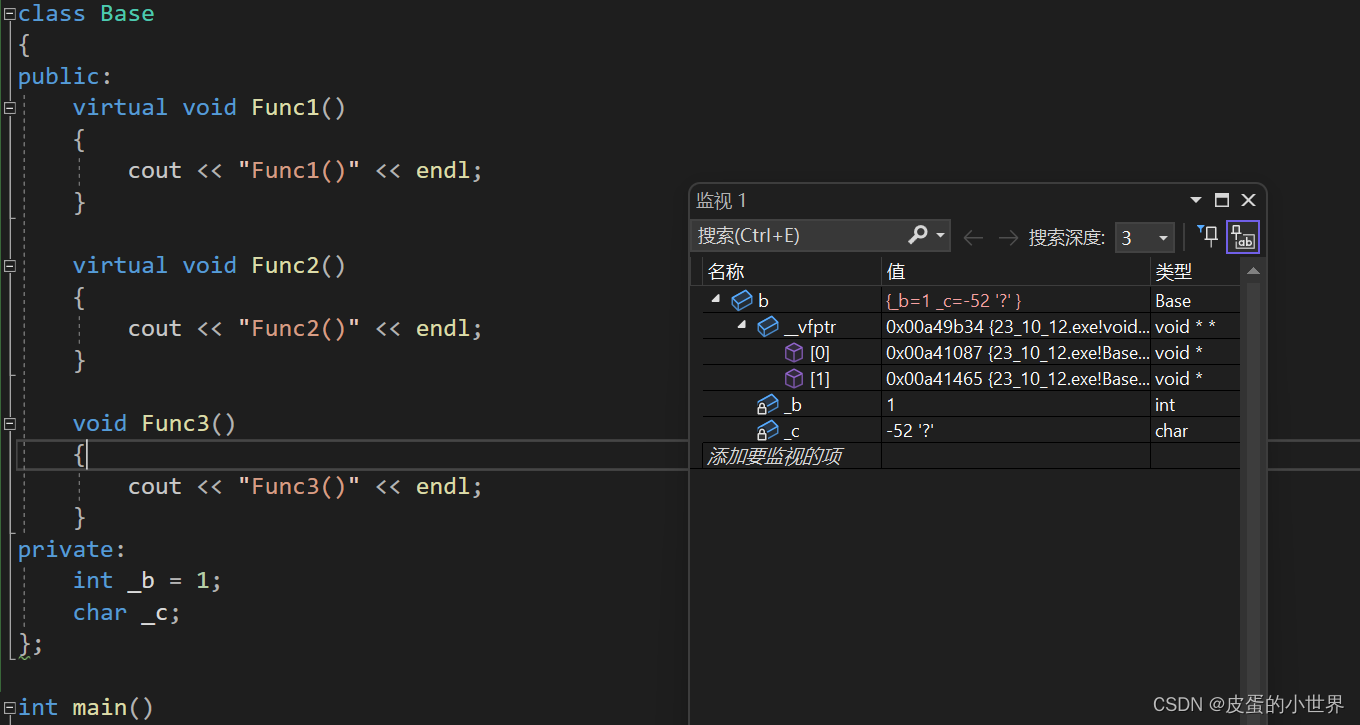Image resolution: width=1360 pixels, height=725 pixels.
Task: Click the "Func3()" string literal
Action: pos(299,486)
